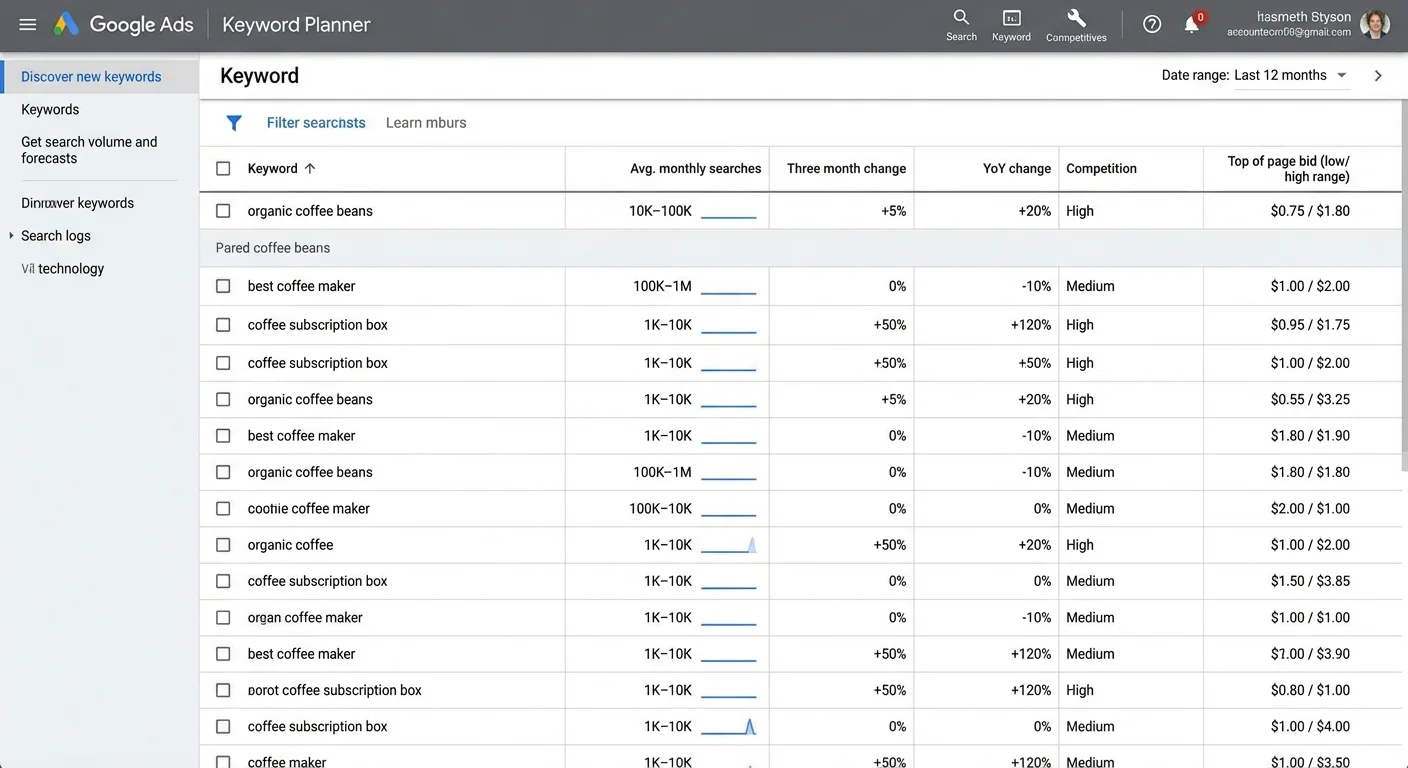
Task: Select the checkbox for organic coffee
Action: click(223, 545)
